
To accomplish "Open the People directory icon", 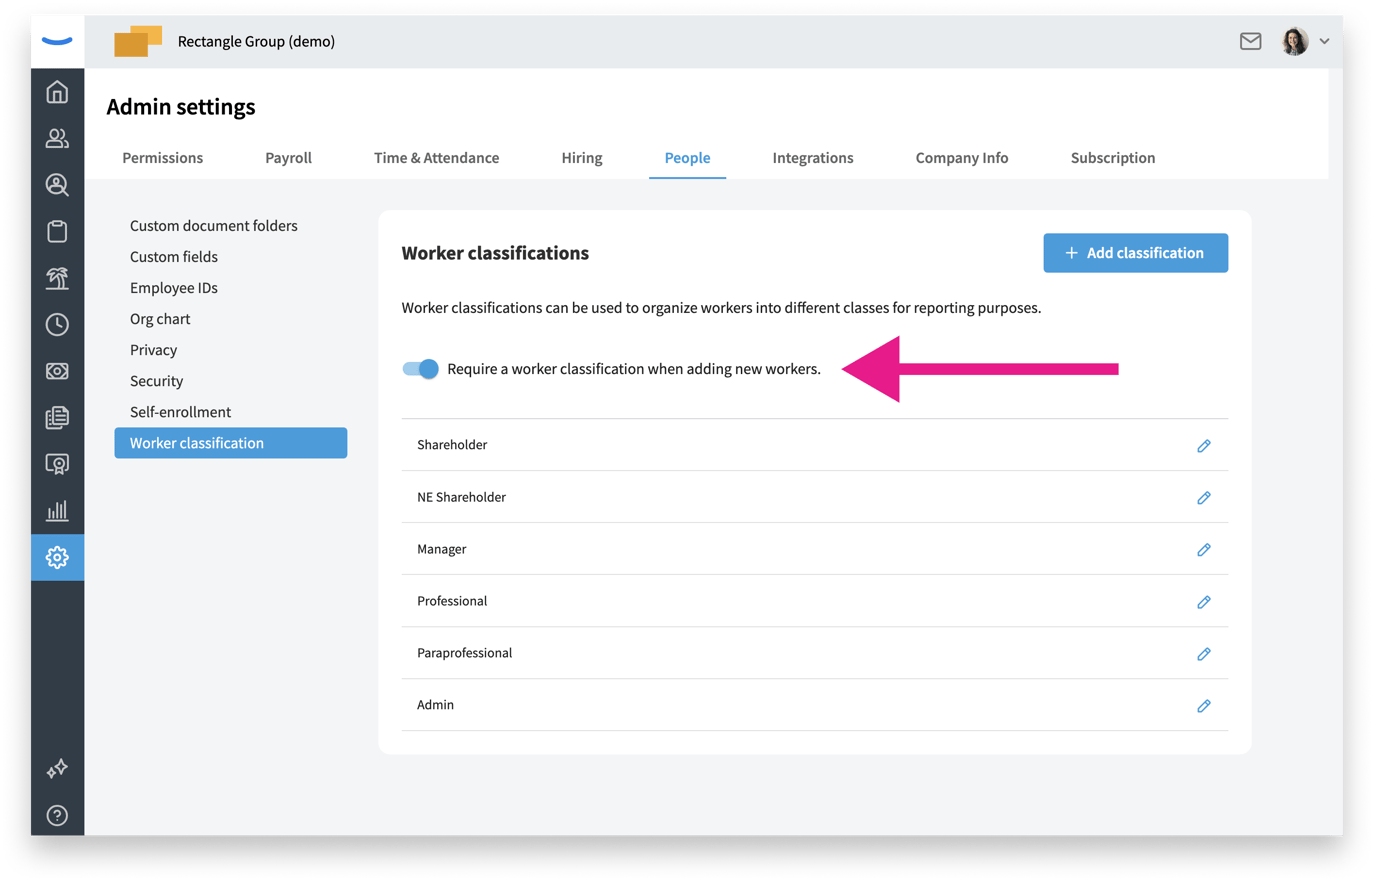I will pyautogui.click(x=57, y=138).
